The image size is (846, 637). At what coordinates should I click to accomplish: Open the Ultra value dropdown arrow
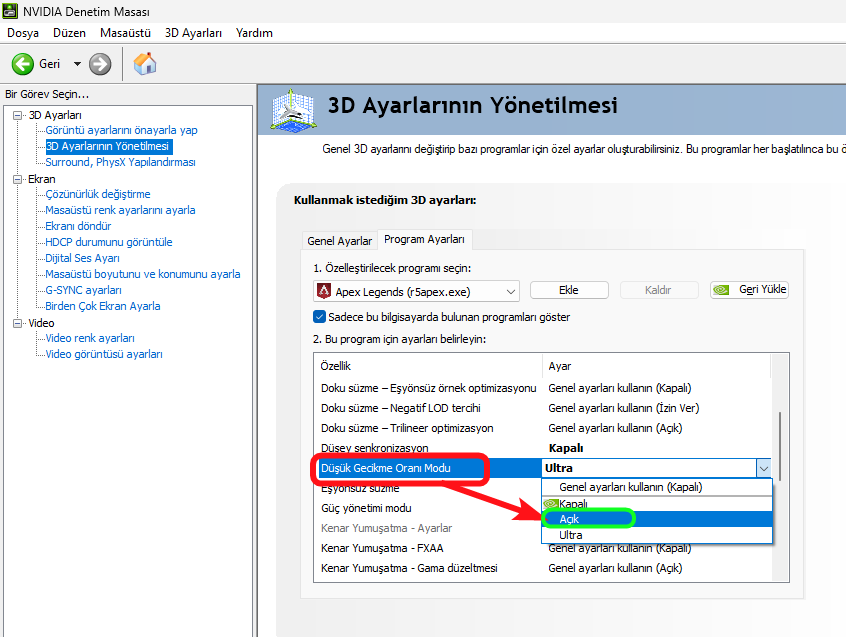tap(763, 468)
